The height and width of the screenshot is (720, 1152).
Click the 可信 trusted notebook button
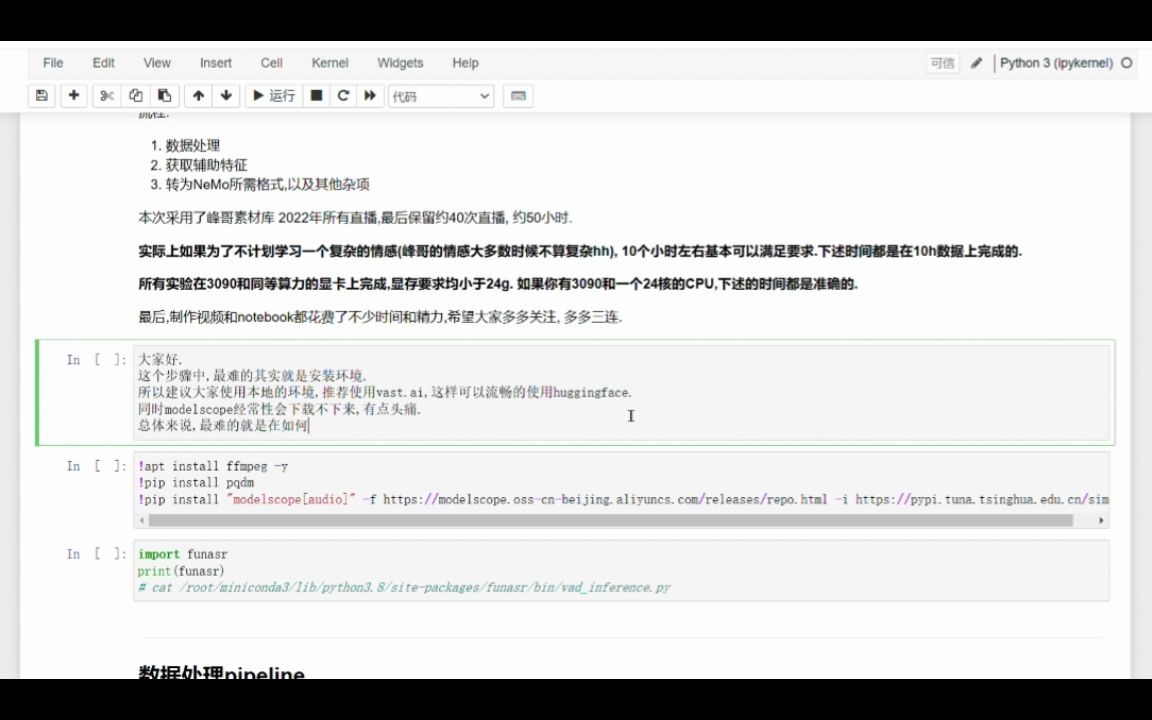click(941, 62)
